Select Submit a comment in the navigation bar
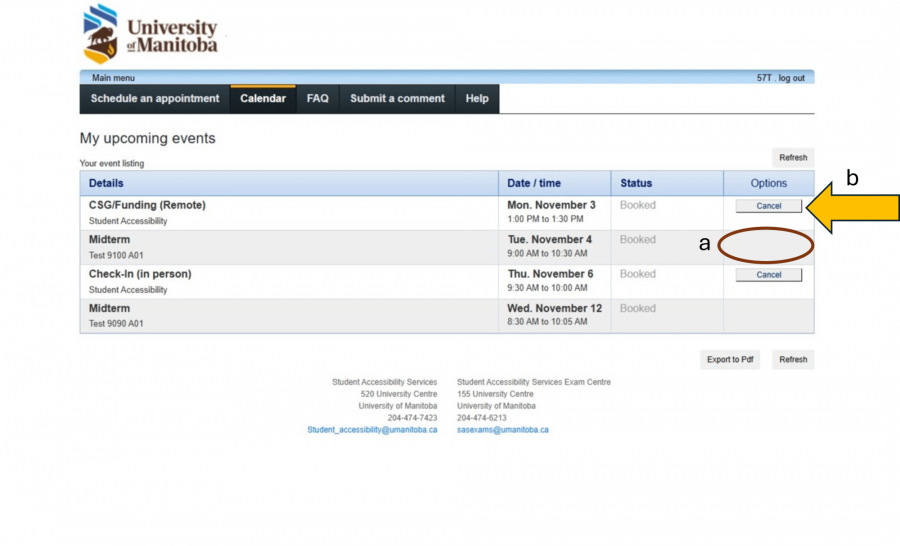Image resolution: width=900 pixels, height=546 pixels. coord(397,99)
